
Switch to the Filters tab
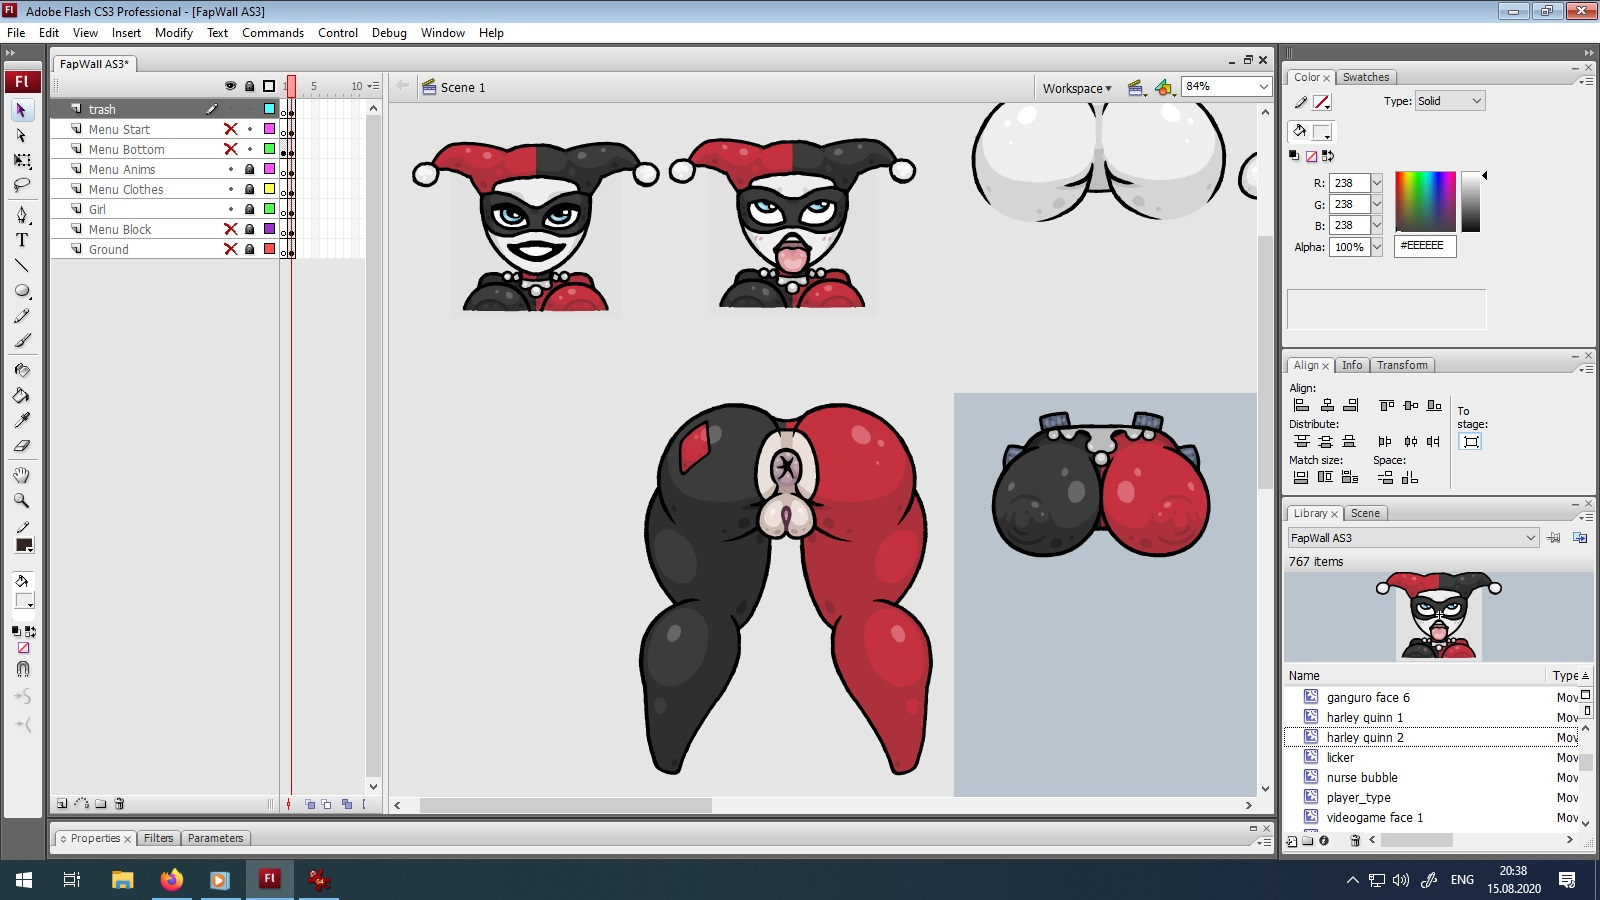tap(158, 838)
